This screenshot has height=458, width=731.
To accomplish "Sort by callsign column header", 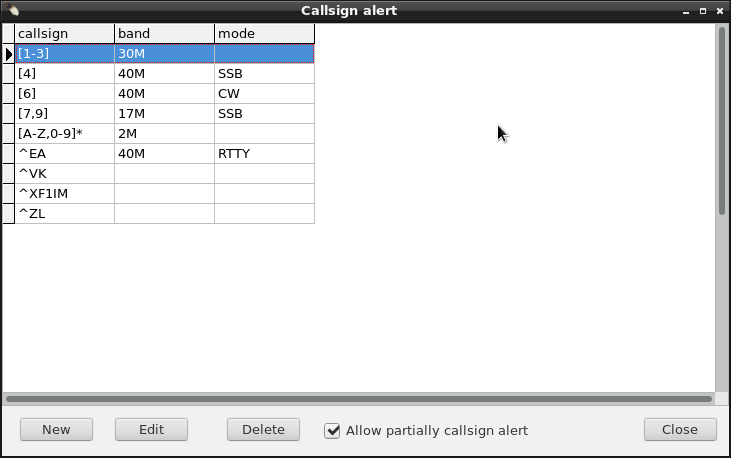I will tap(65, 34).
